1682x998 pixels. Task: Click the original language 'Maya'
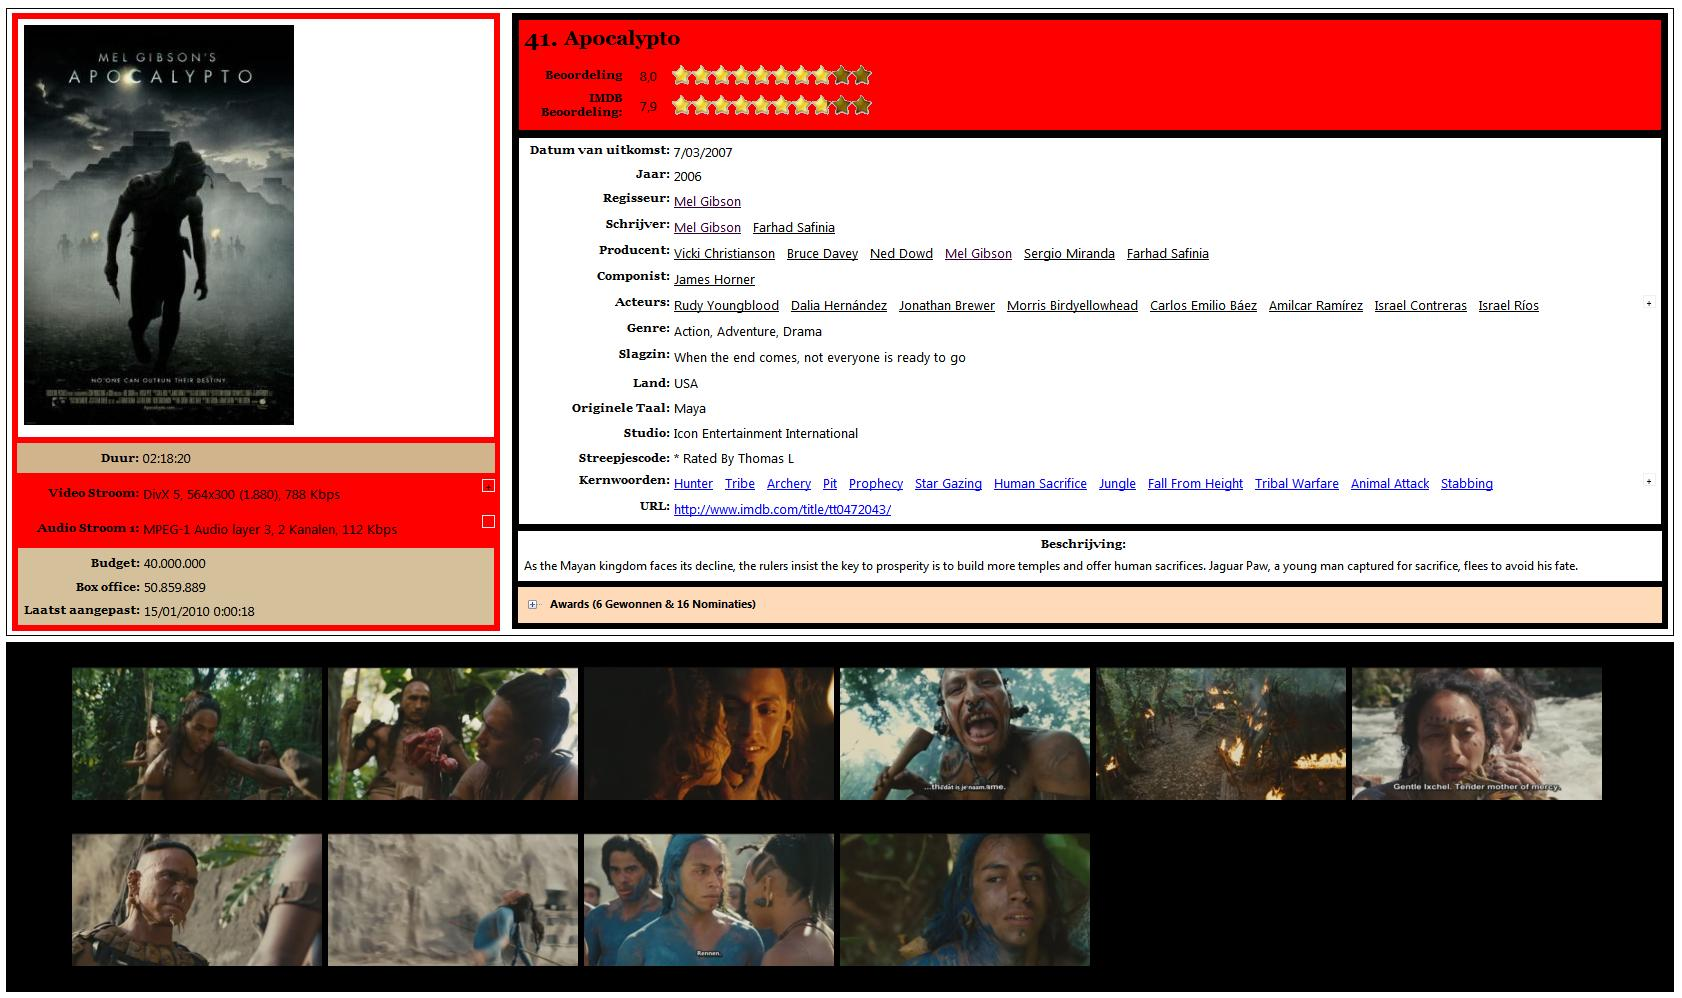[x=690, y=408]
